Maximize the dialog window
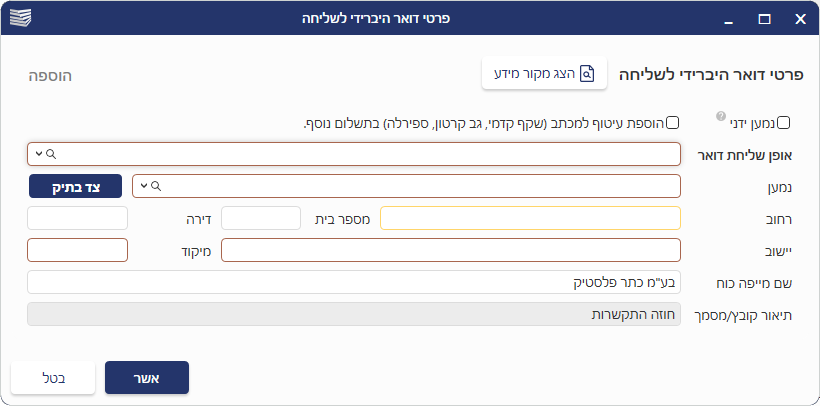 (765, 19)
